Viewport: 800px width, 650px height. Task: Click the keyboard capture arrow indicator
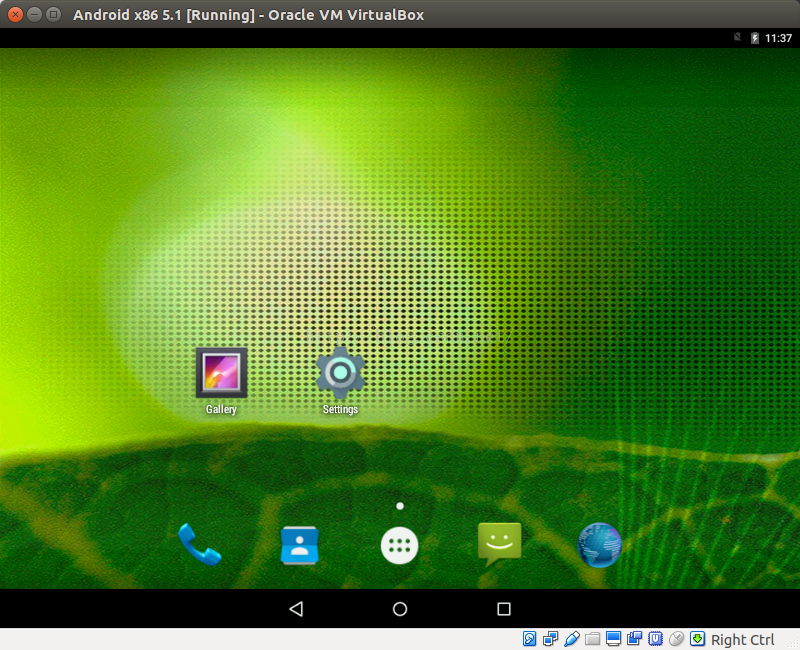pyautogui.click(x=697, y=639)
